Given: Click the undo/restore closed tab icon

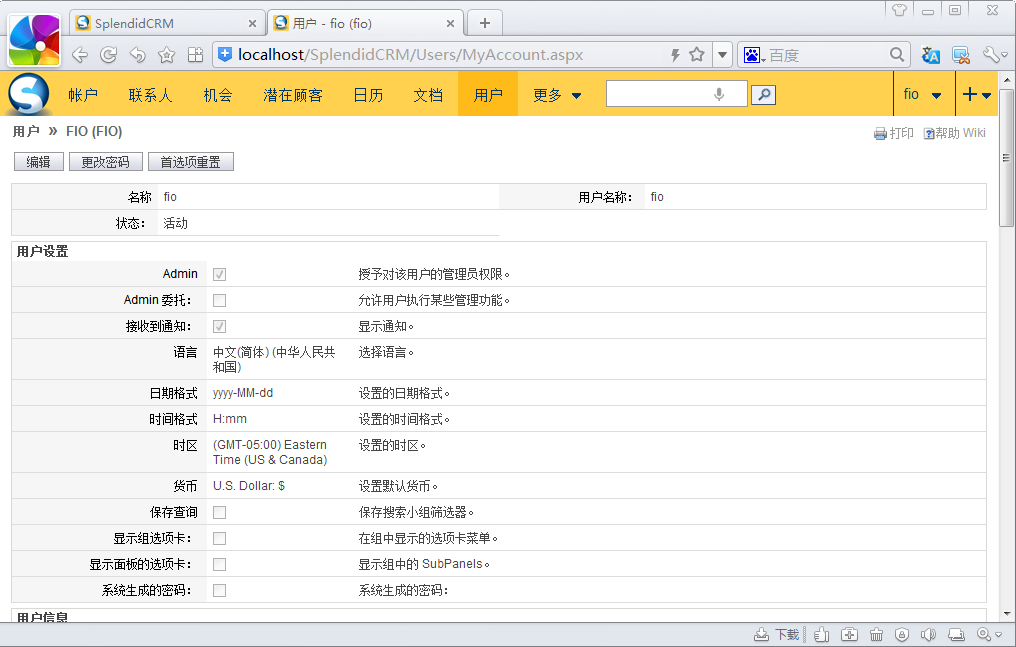Looking at the screenshot, I should 137,55.
